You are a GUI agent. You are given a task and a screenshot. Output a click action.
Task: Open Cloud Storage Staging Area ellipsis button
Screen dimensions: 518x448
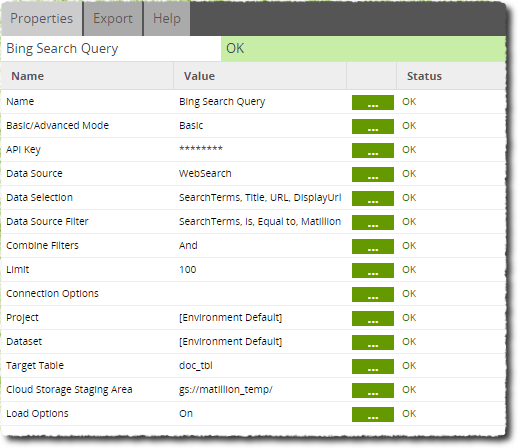coord(373,390)
